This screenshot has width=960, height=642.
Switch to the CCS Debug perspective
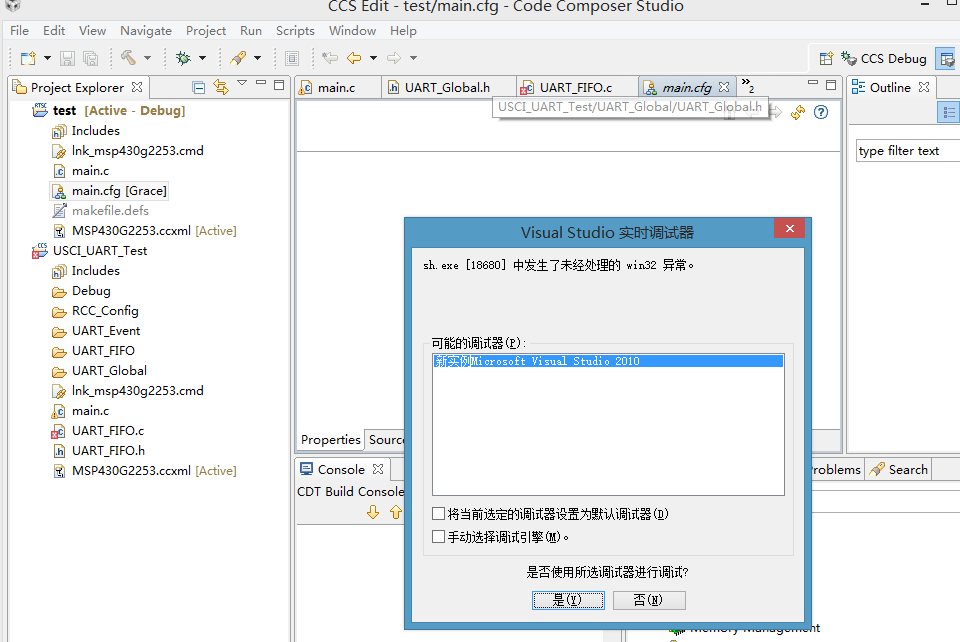(x=883, y=59)
